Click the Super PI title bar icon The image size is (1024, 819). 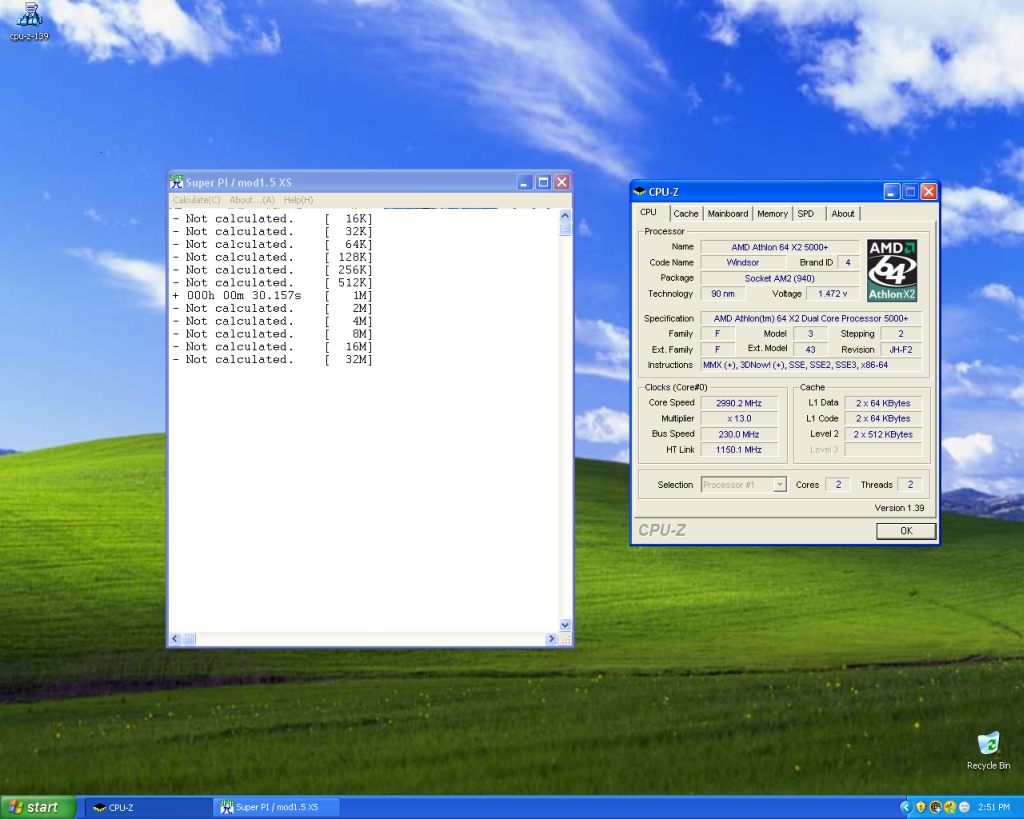[x=176, y=182]
